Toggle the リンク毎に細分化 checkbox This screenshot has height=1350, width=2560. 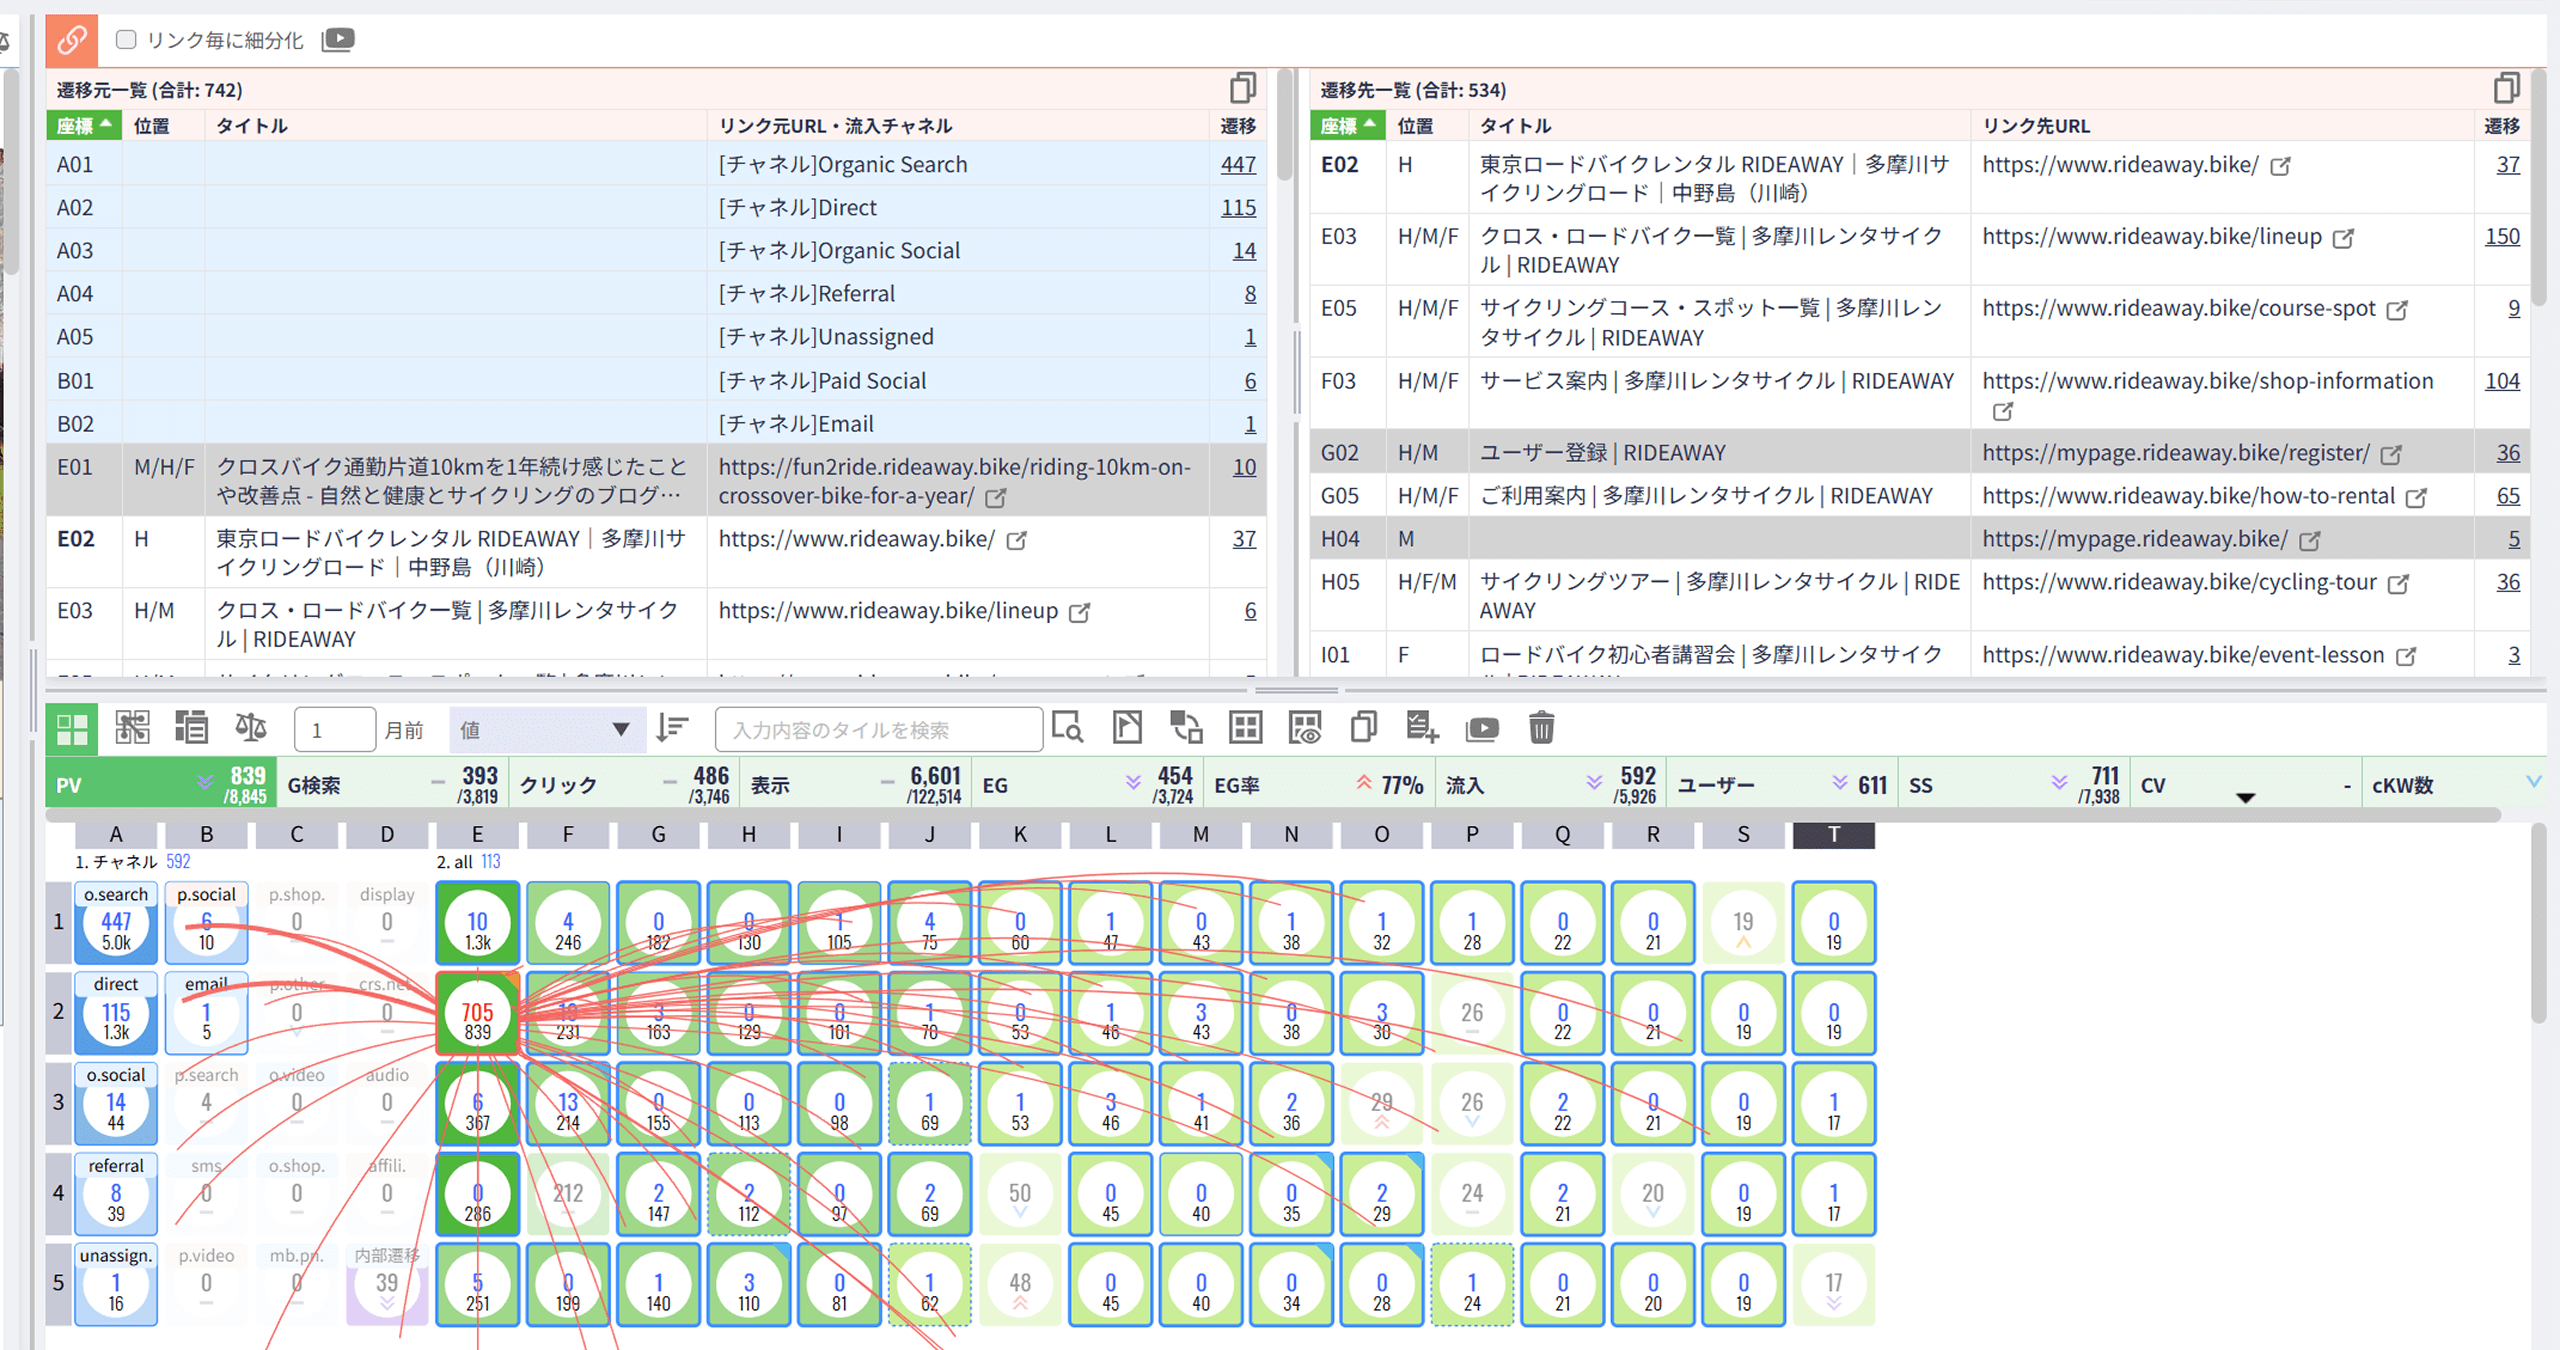(x=126, y=40)
